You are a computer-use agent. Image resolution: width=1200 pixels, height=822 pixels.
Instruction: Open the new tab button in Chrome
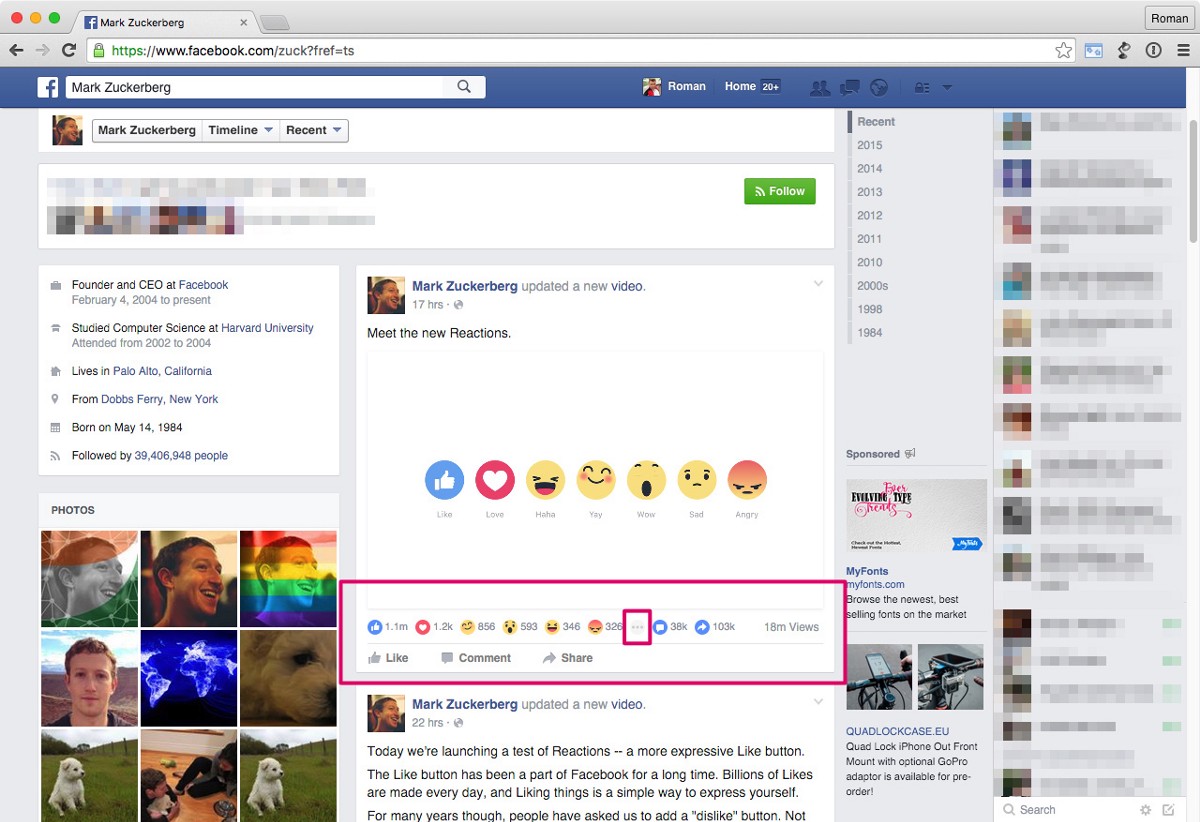click(x=274, y=22)
